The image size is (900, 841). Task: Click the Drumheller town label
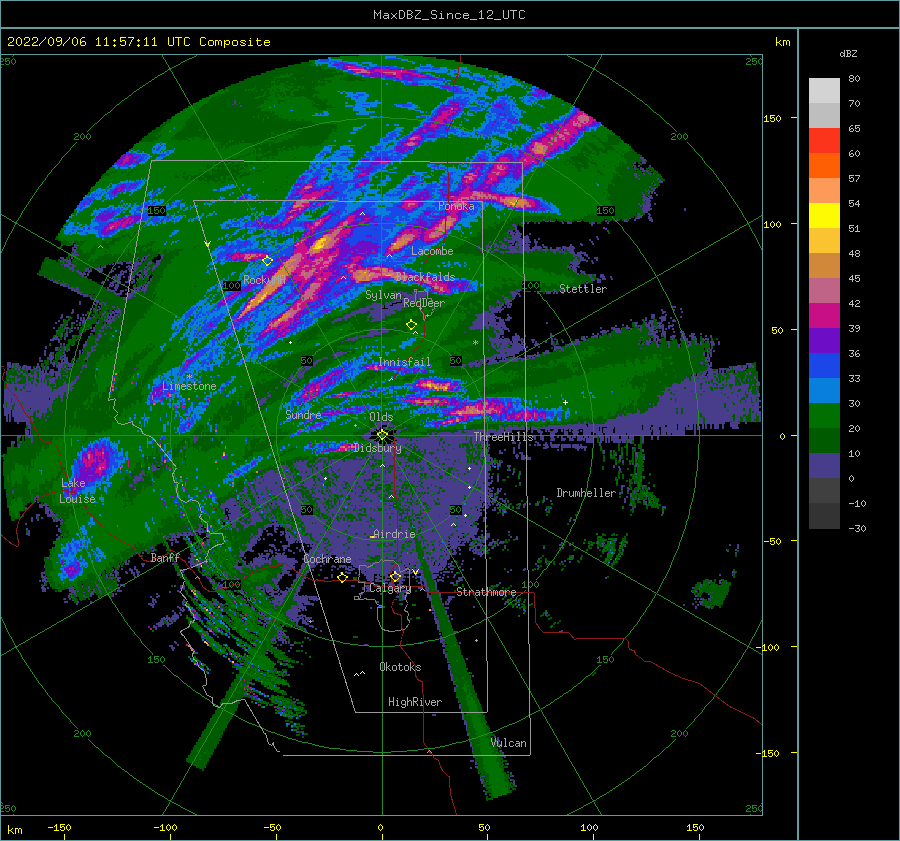586,493
